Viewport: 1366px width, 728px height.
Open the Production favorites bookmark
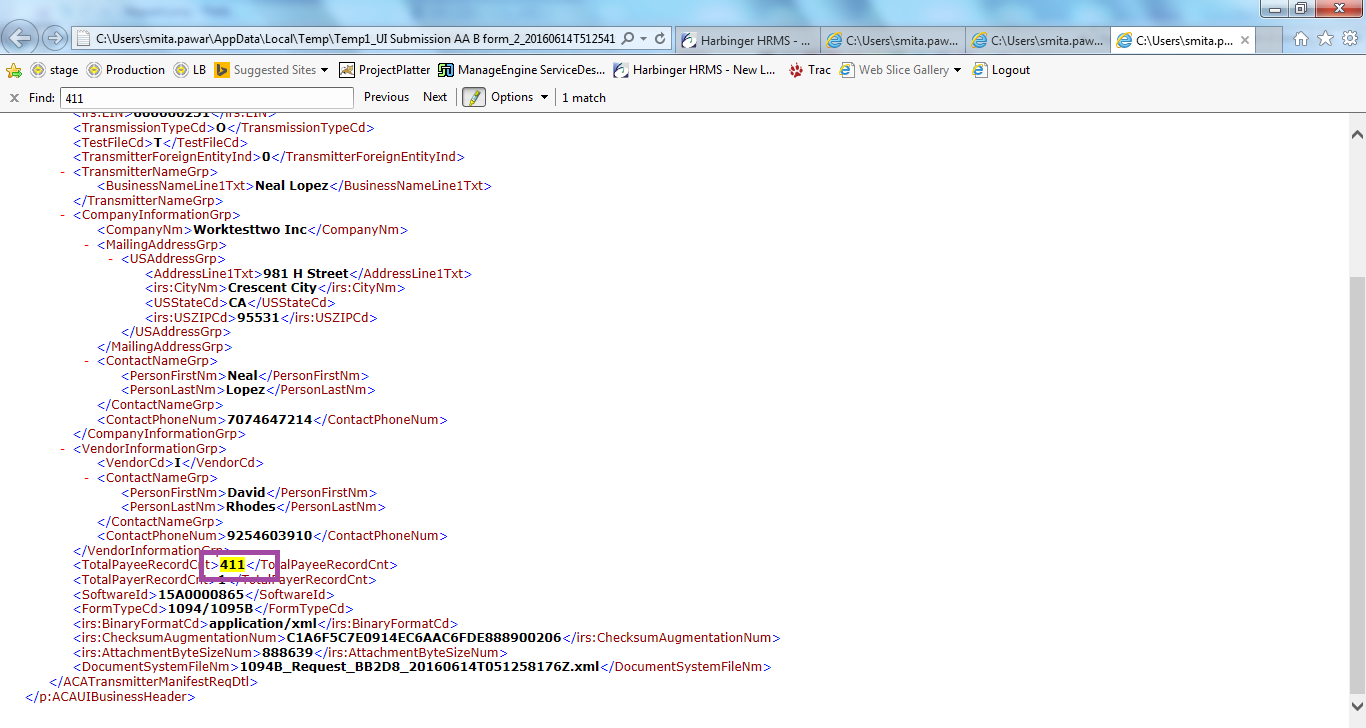pyautogui.click(x=125, y=70)
